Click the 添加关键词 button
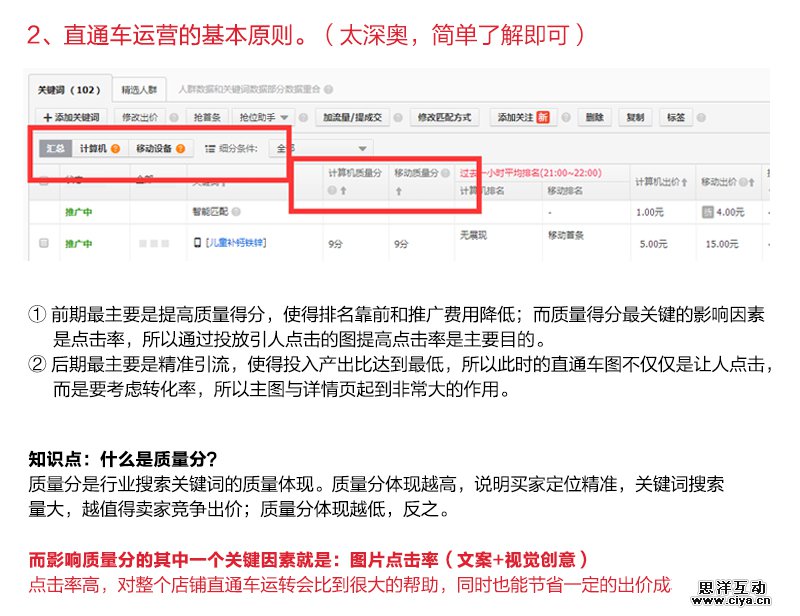 (x=71, y=117)
